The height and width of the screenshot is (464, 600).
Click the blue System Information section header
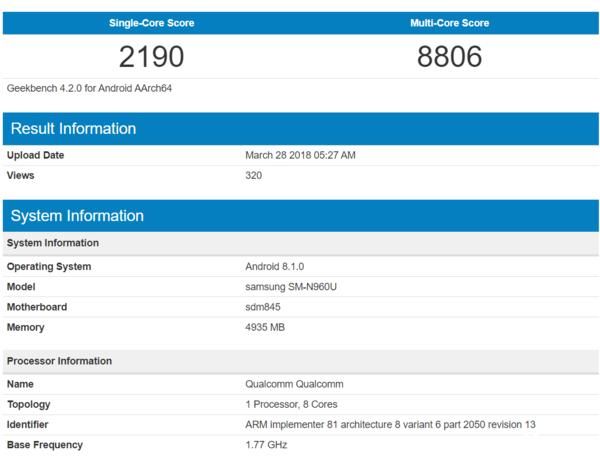click(76, 216)
